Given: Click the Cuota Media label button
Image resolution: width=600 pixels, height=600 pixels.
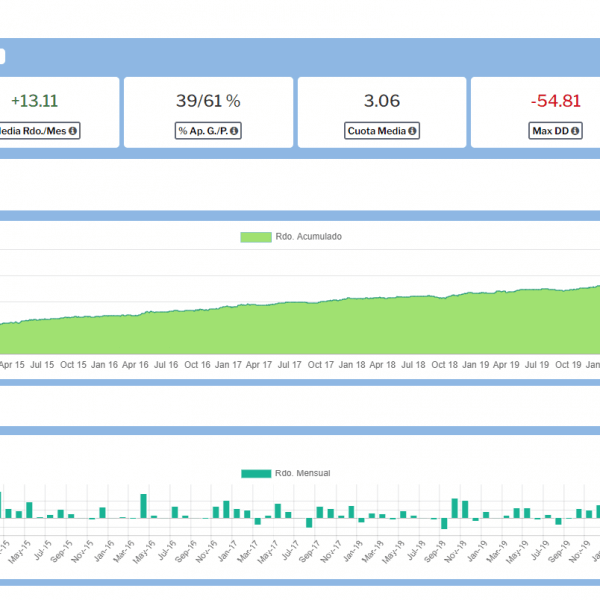Looking at the screenshot, I should point(382,131).
